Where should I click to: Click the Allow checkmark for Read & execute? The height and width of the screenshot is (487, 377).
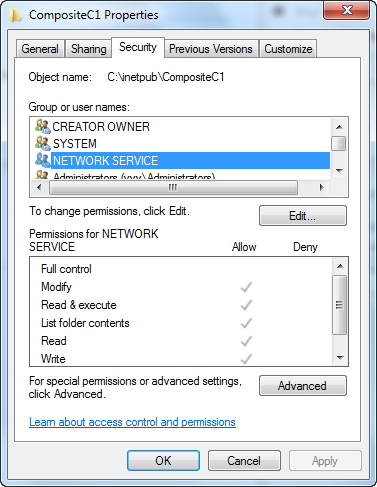(246, 305)
